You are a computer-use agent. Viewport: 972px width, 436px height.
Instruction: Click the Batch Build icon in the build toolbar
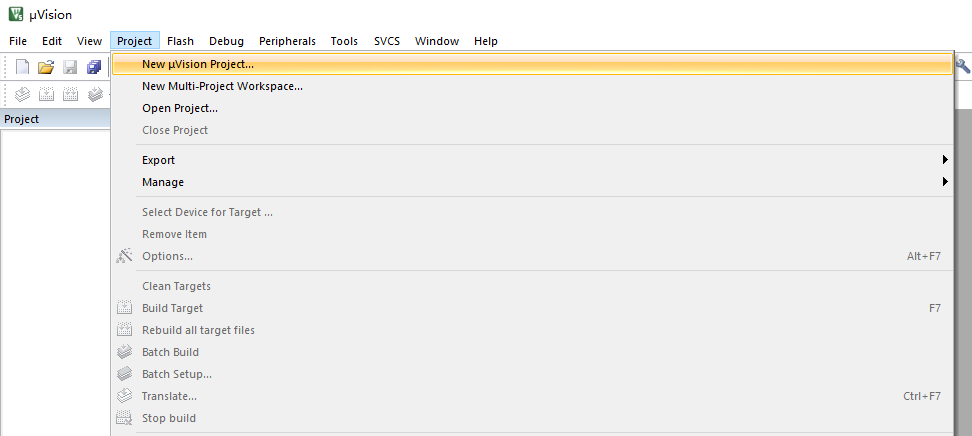pos(95,94)
